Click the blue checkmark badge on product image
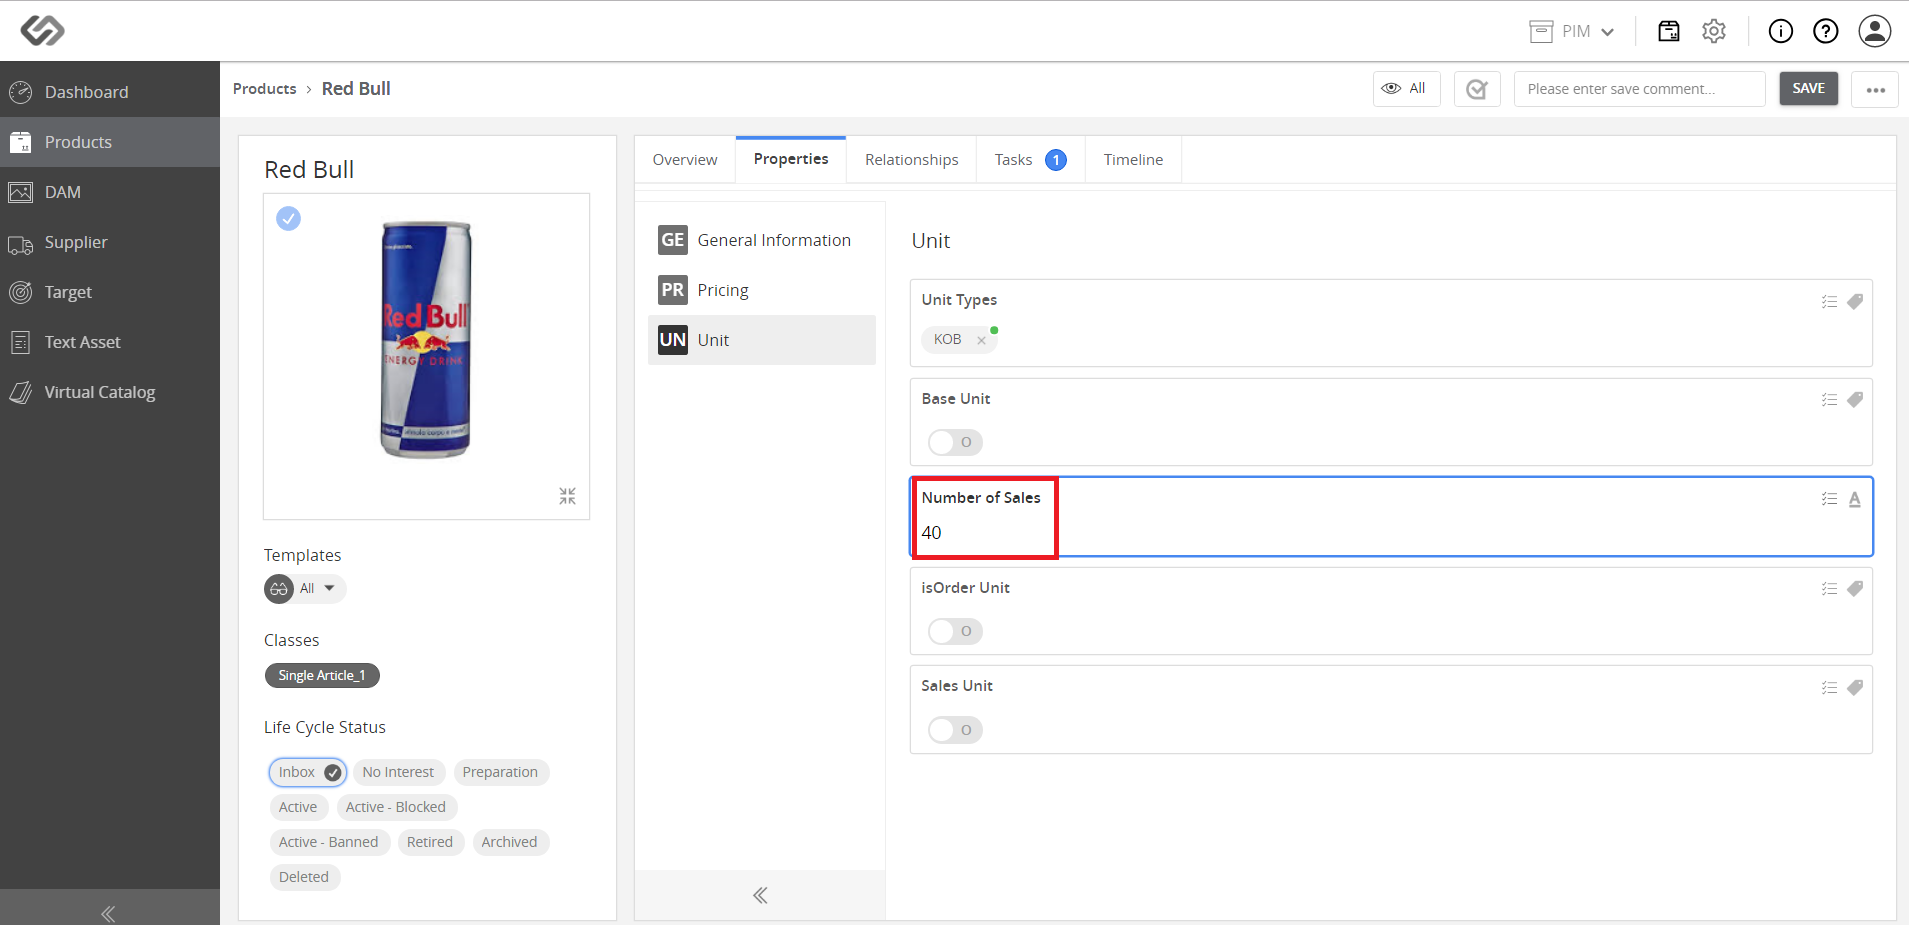Image resolution: width=1909 pixels, height=925 pixels. (x=289, y=218)
